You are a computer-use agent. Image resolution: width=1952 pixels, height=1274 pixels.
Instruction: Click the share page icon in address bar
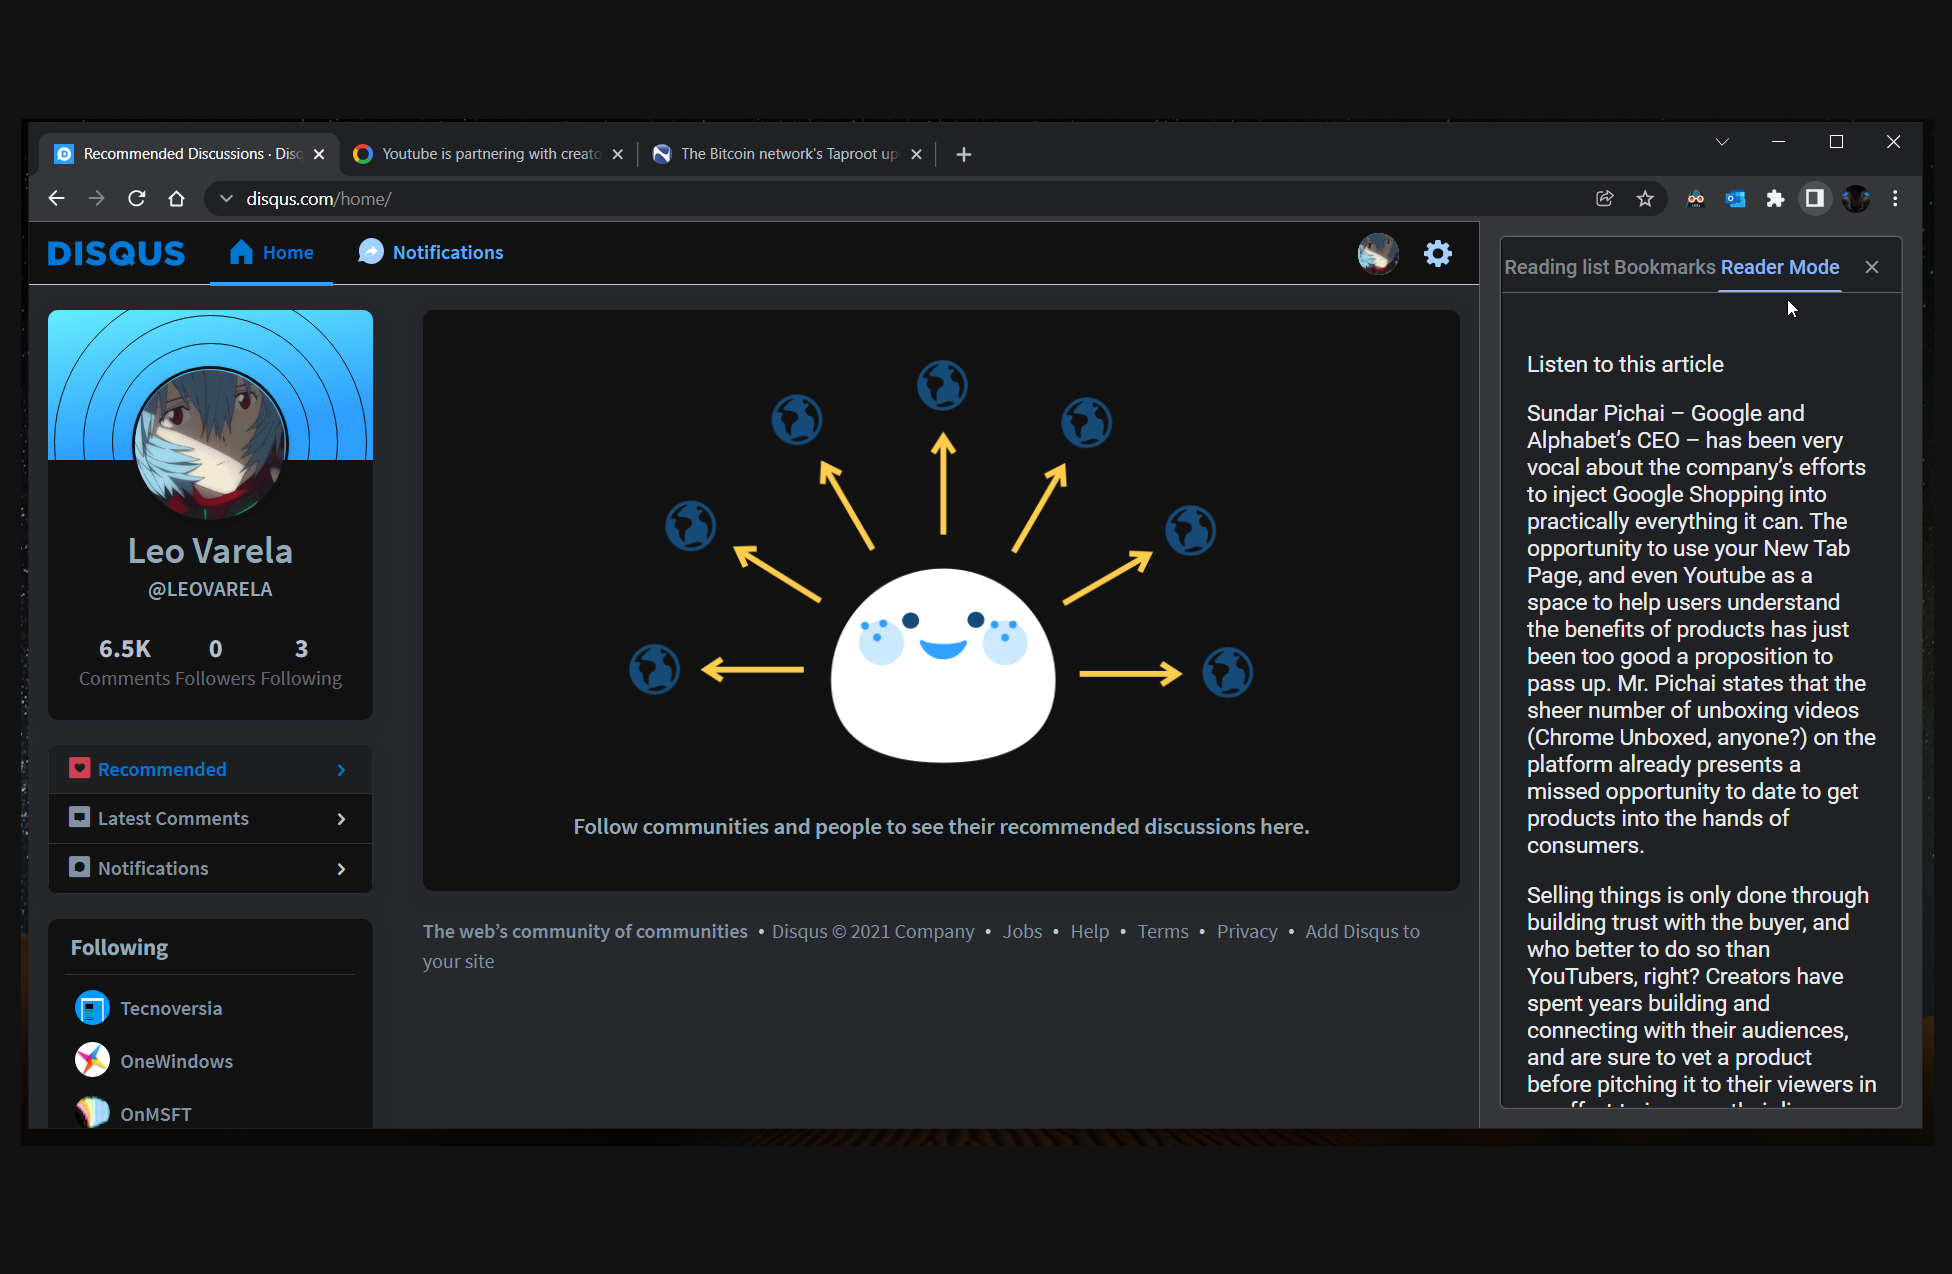(1605, 199)
